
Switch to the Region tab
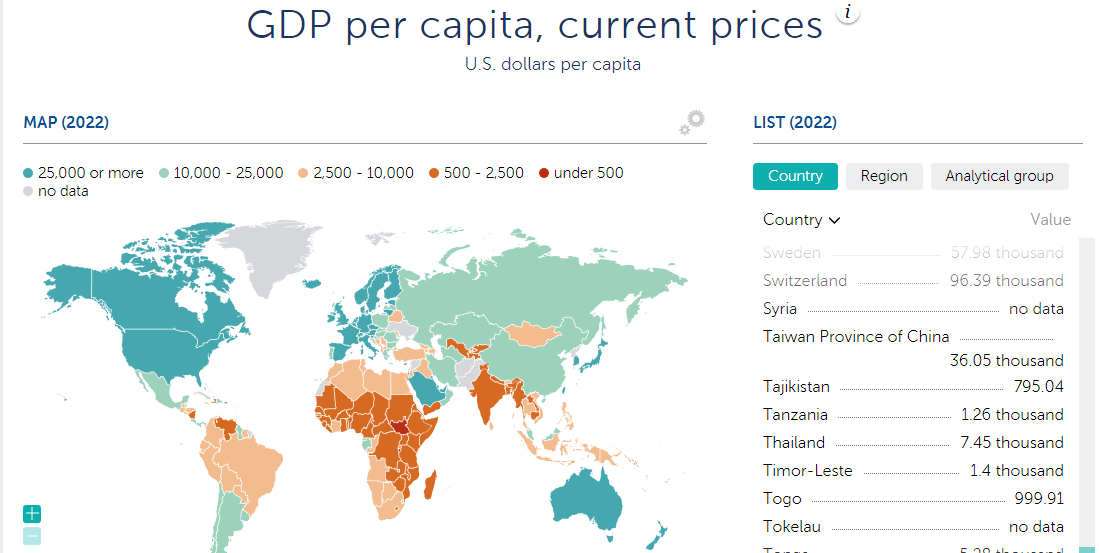pyautogui.click(x=884, y=176)
